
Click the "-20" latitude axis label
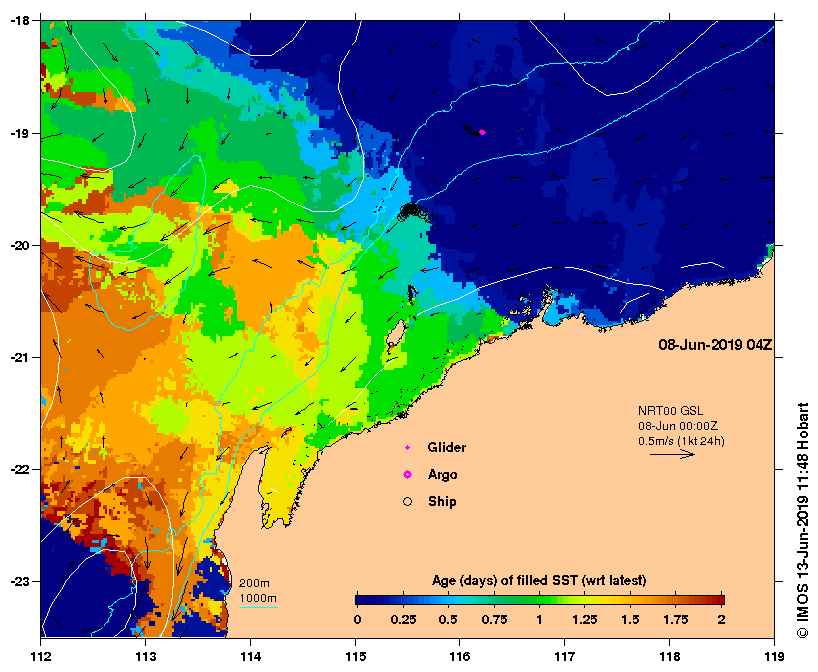click(18, 245)
